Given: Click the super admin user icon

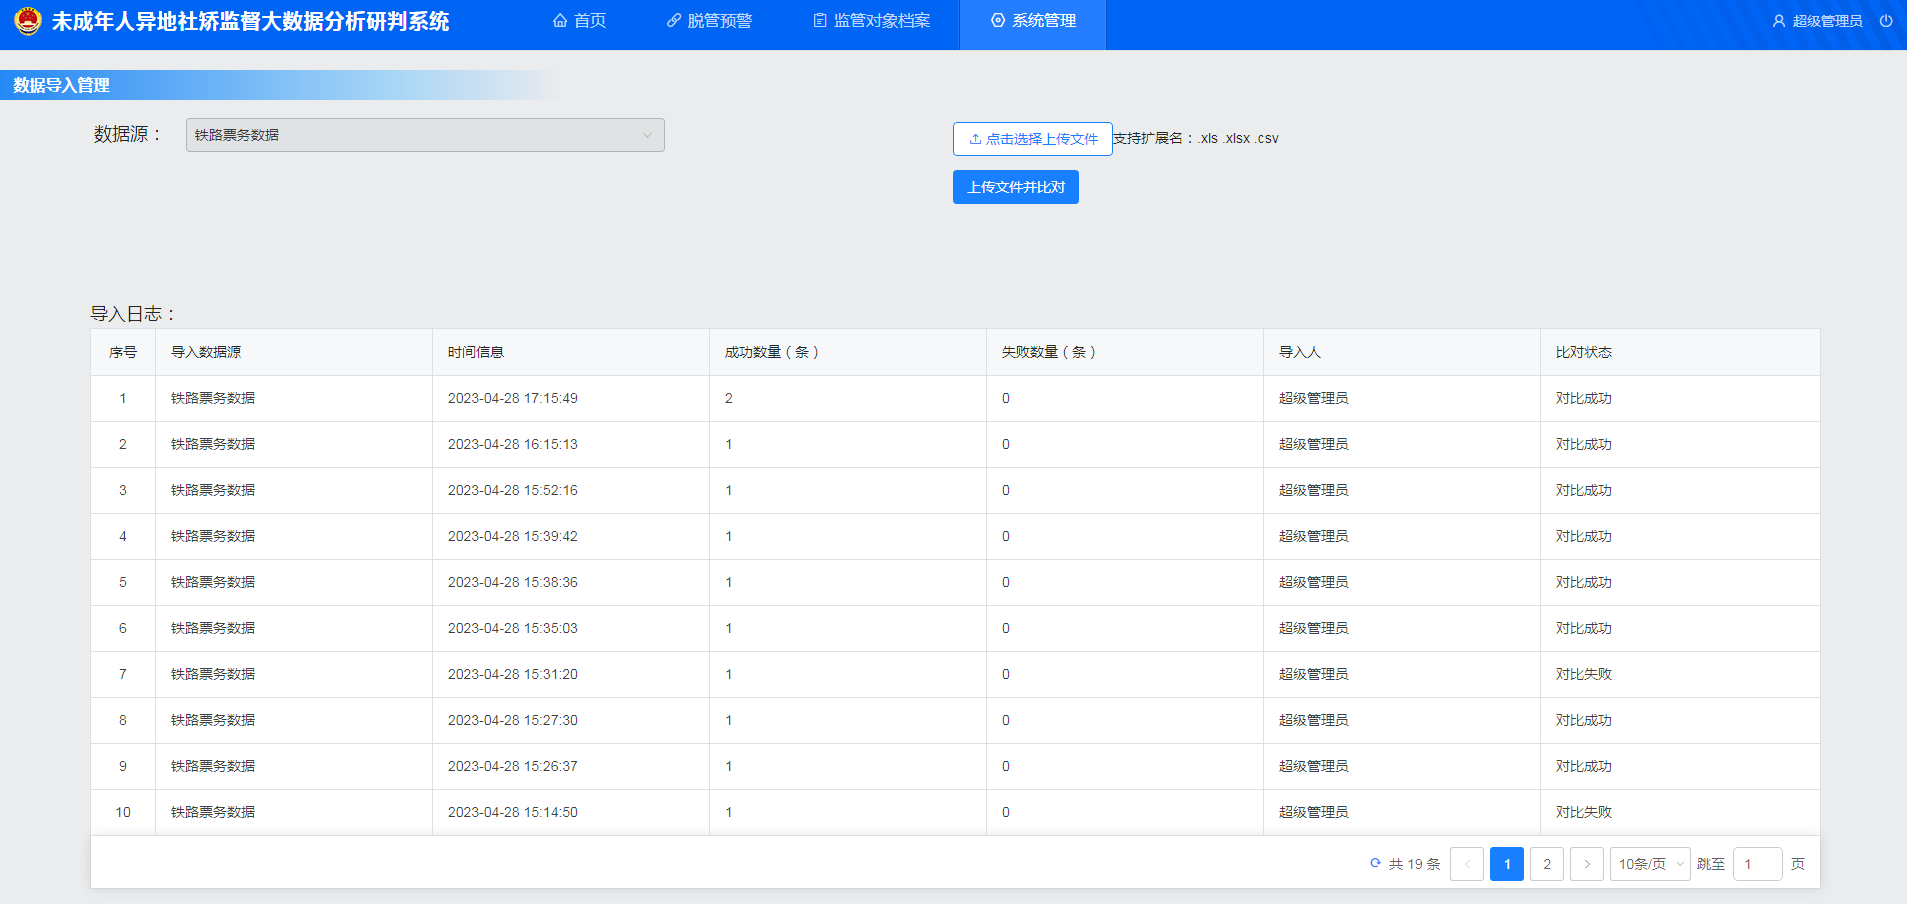Looking at the screenshot, I should [x=1778, y=21].
